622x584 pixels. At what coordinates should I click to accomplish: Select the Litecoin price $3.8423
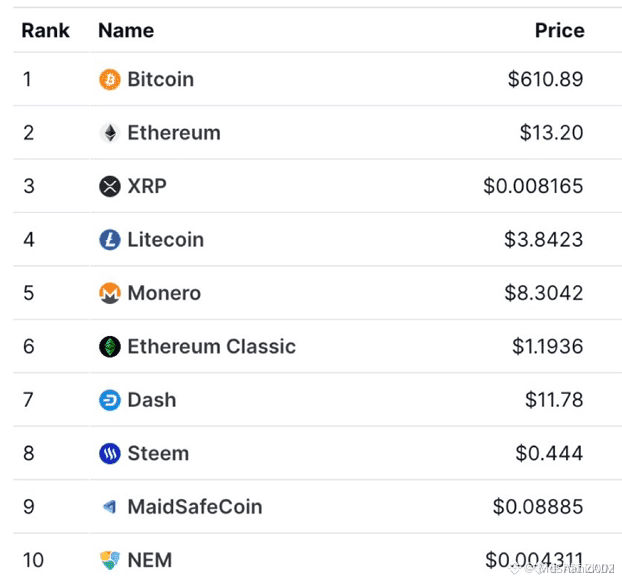point(543,240)
